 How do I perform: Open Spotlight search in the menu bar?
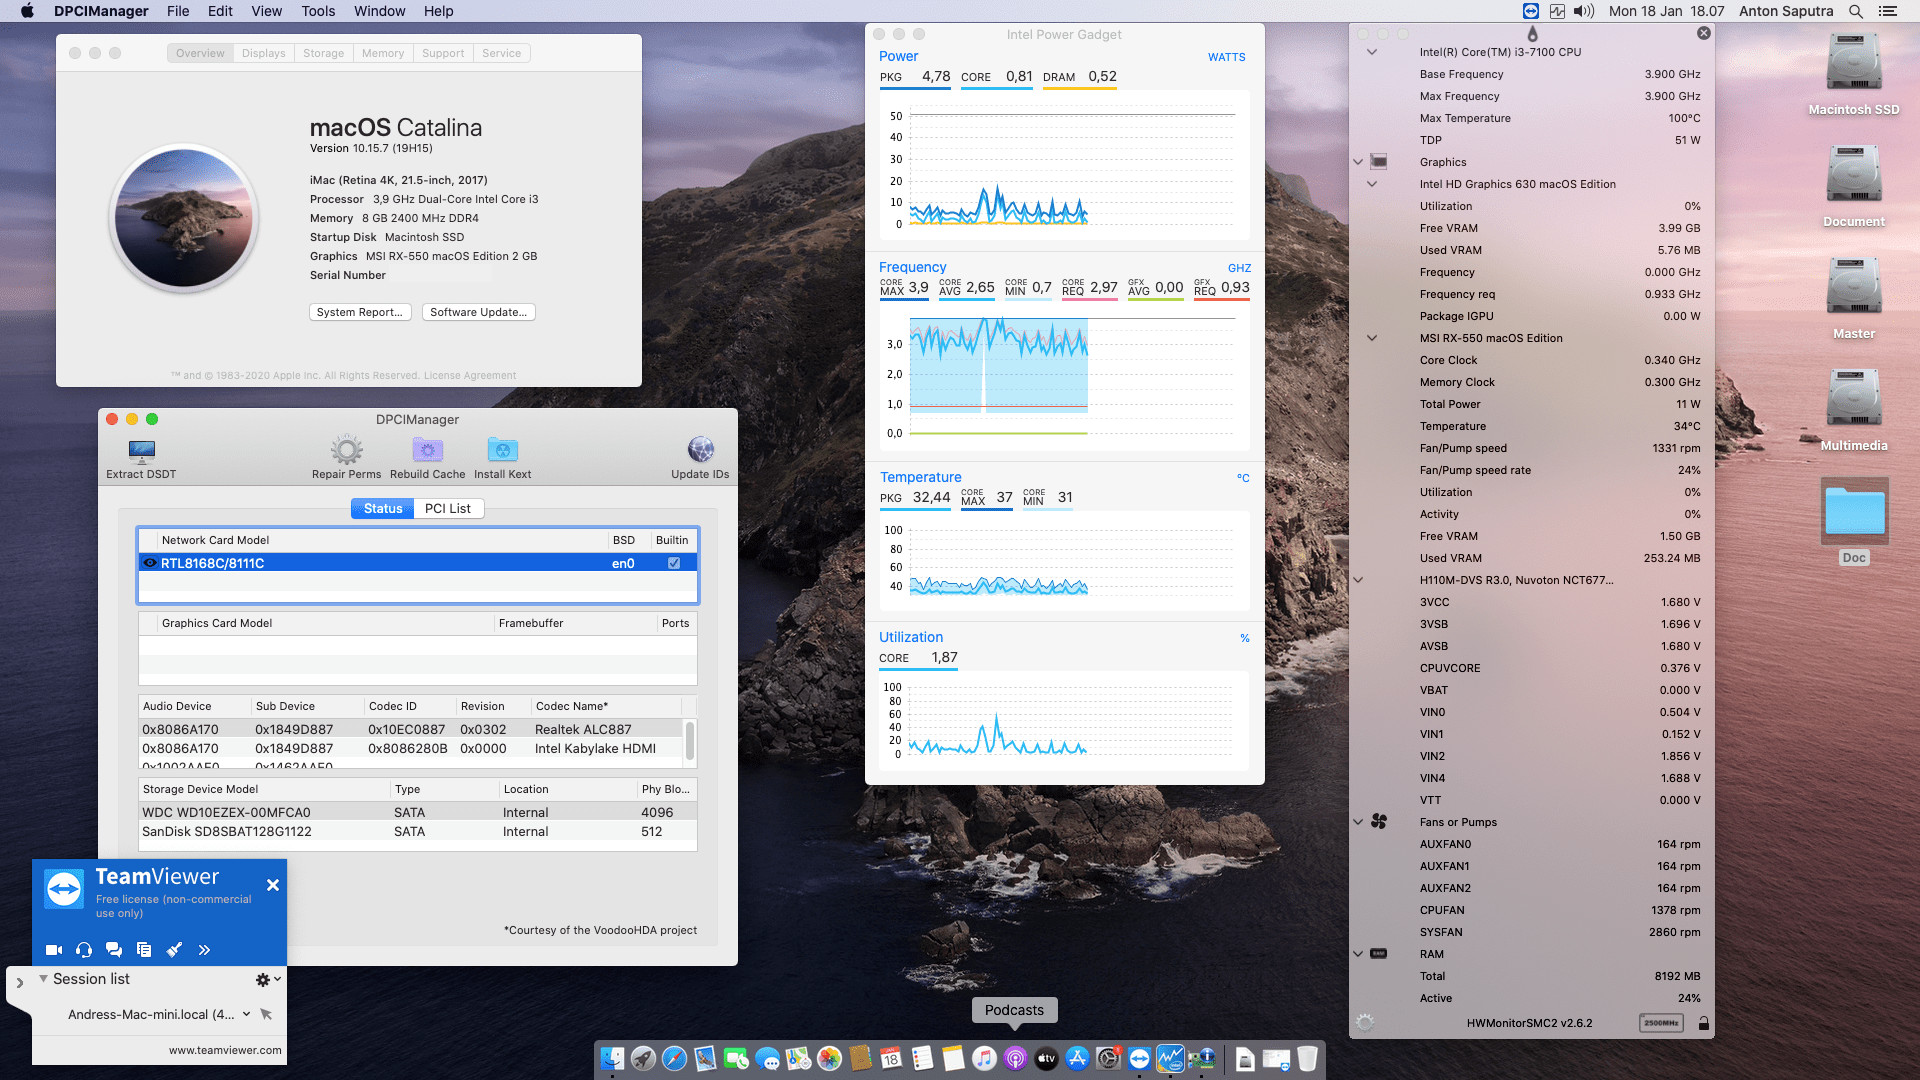click(x=1856, y=11)
